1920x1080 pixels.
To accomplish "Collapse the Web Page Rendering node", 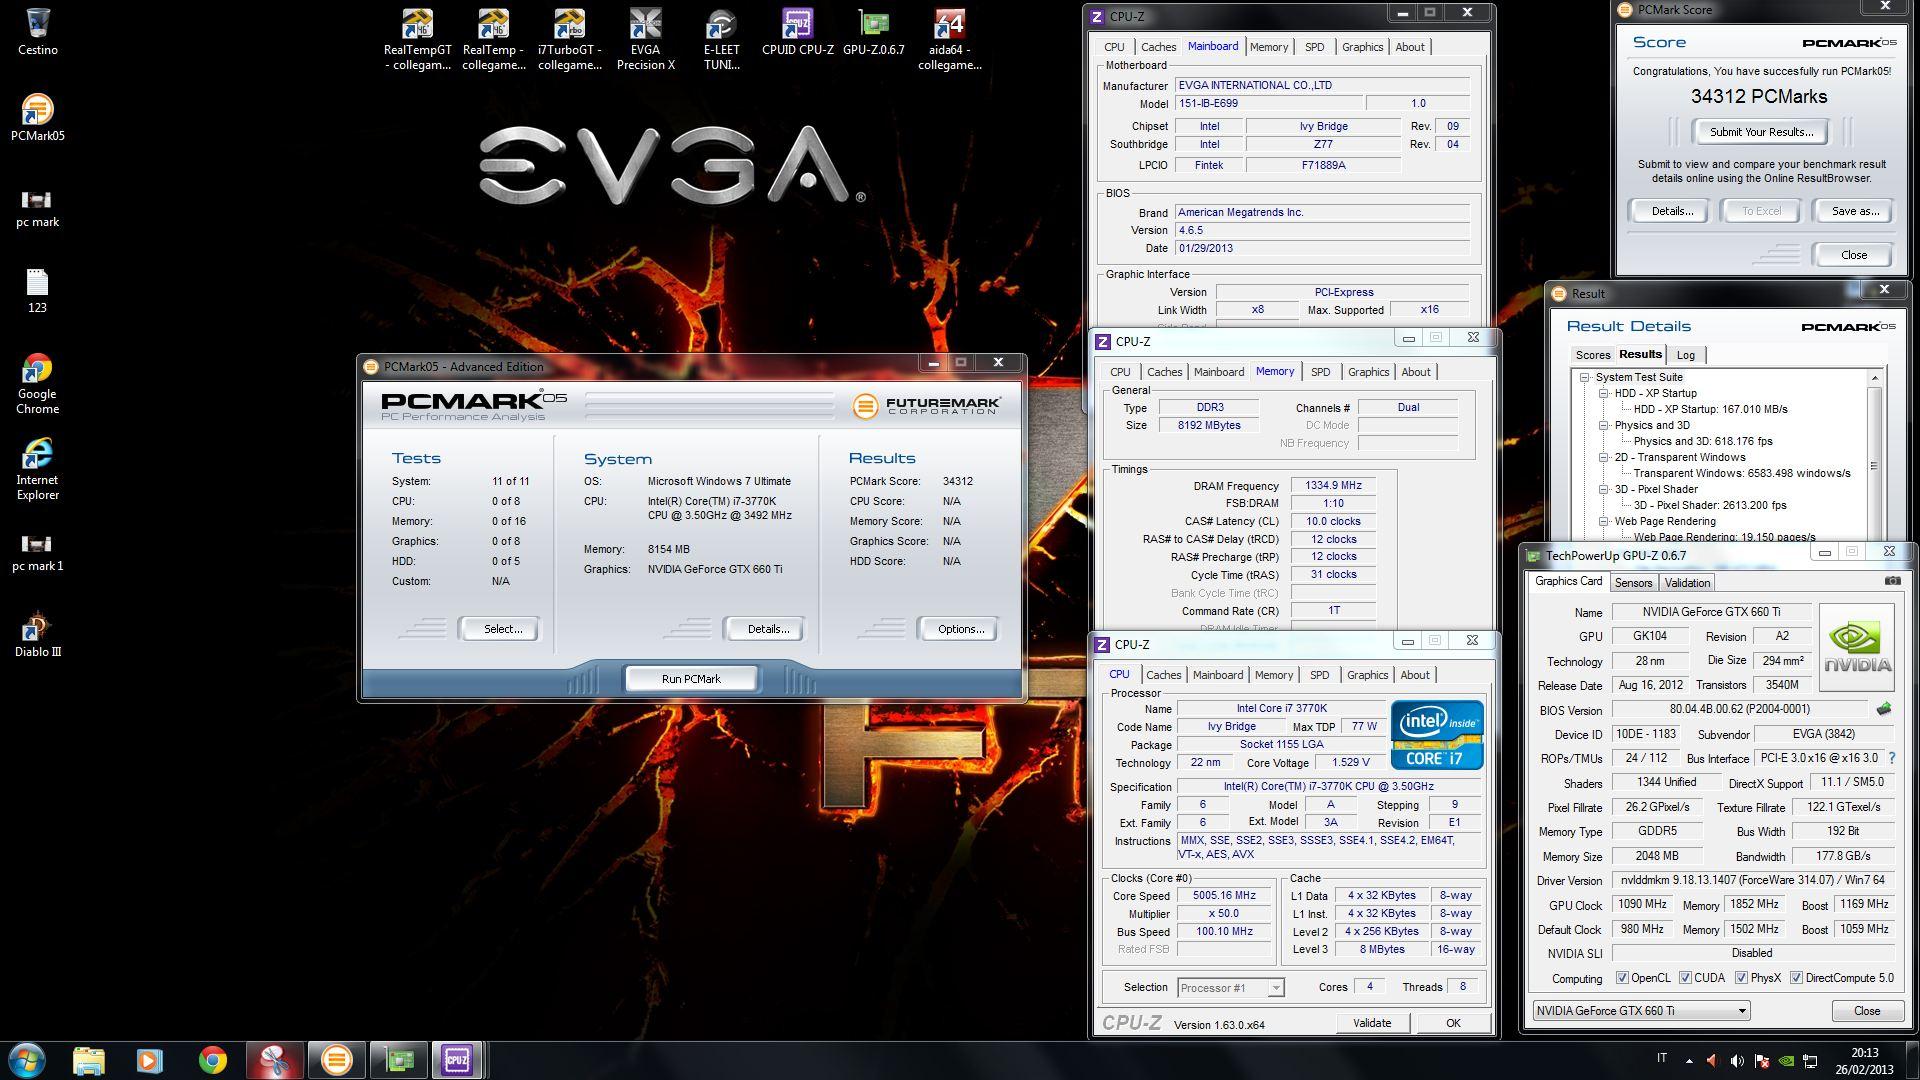I will [x=1604, y=521].
